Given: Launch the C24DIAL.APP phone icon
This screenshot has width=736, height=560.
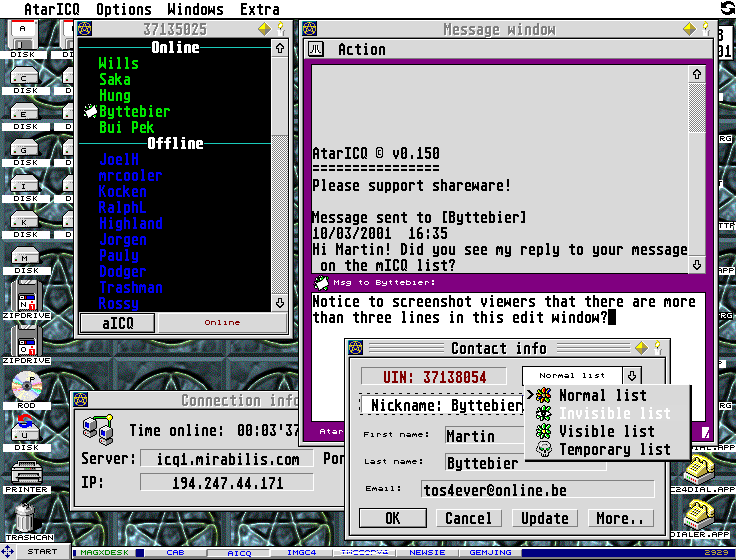Looking at the screenshot, I should 701,474.
